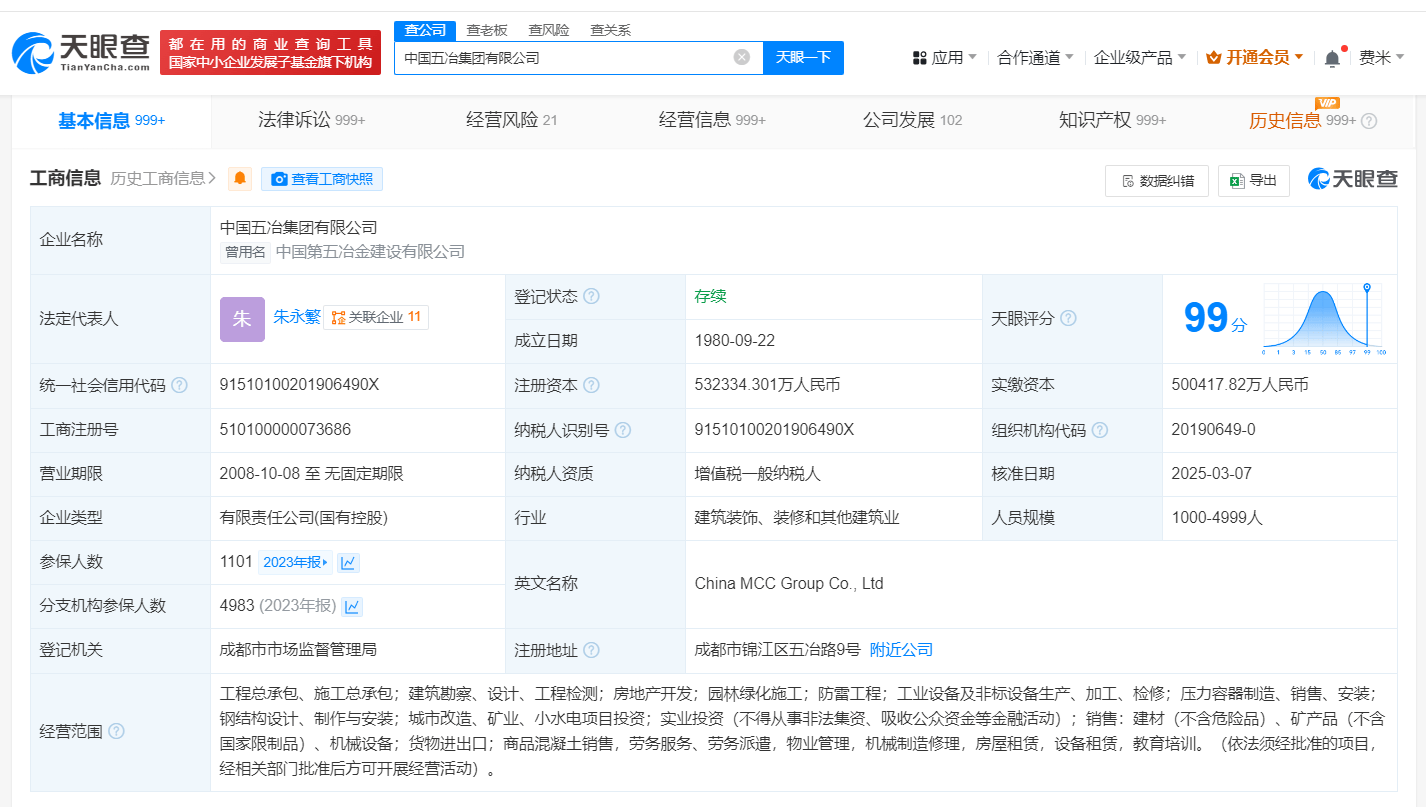Click the 实缴资本 value 500417.82万人民币

pos(1240,385)
